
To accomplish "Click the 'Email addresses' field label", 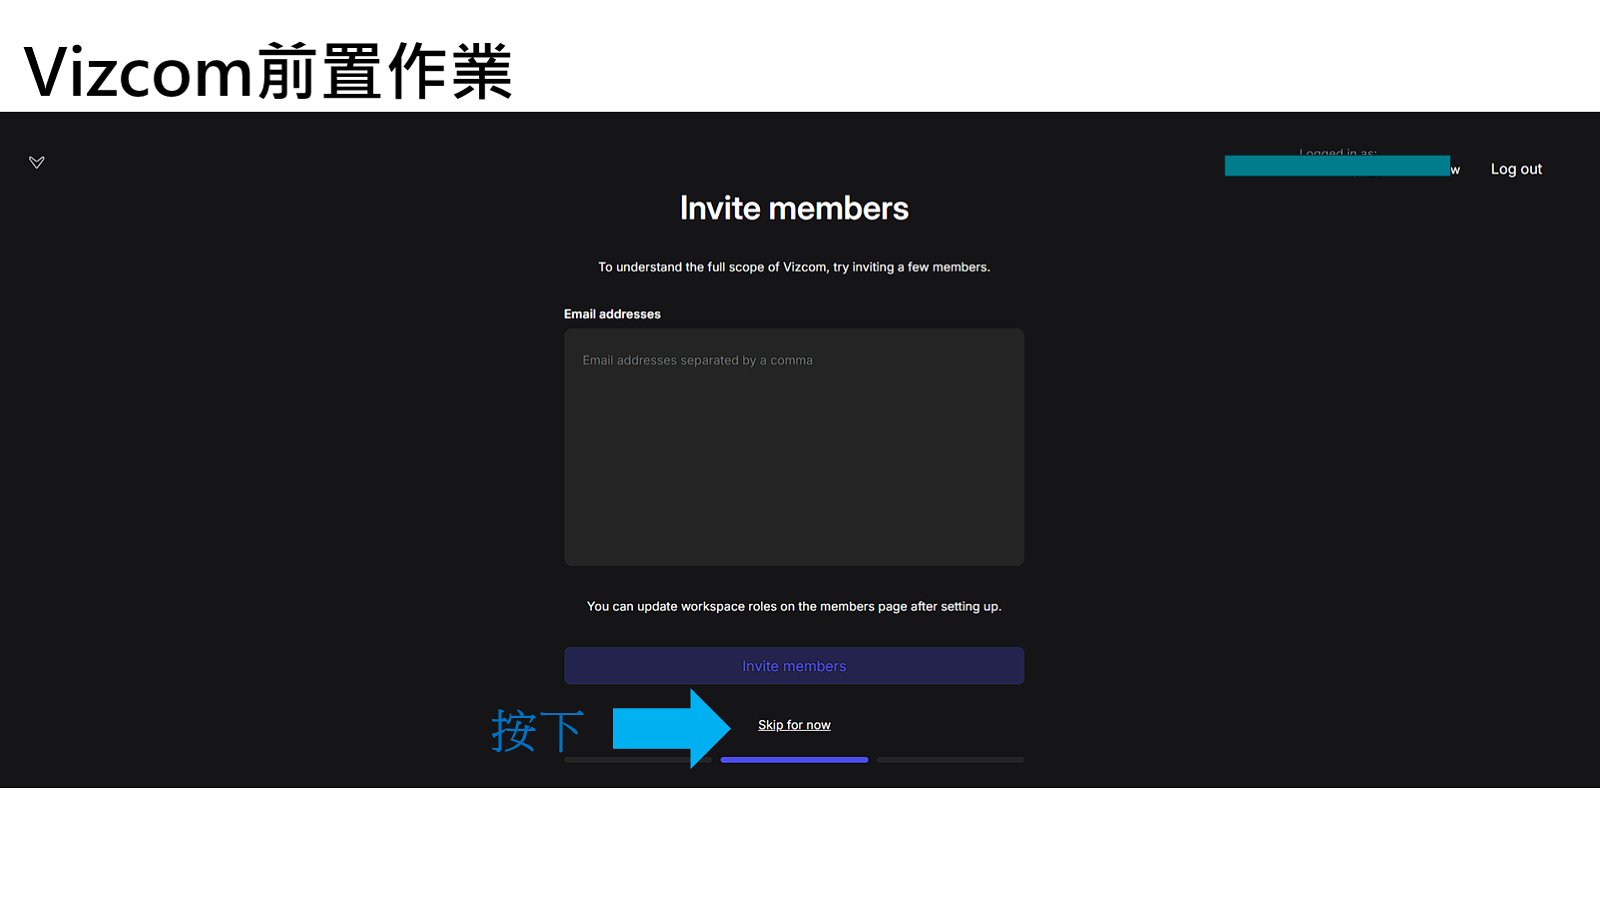I will (x=612, y=314).
